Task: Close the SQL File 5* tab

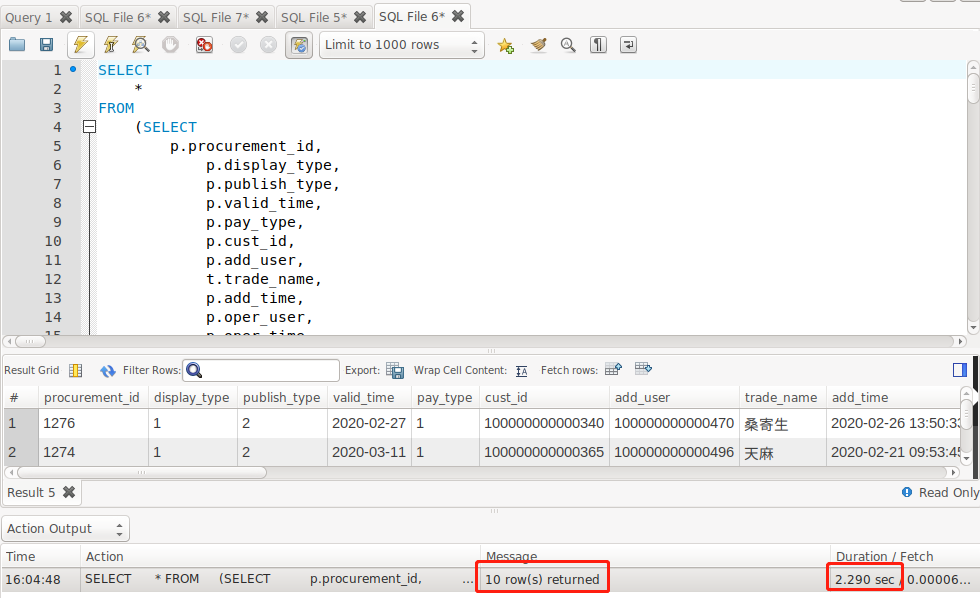Action: 360,17
